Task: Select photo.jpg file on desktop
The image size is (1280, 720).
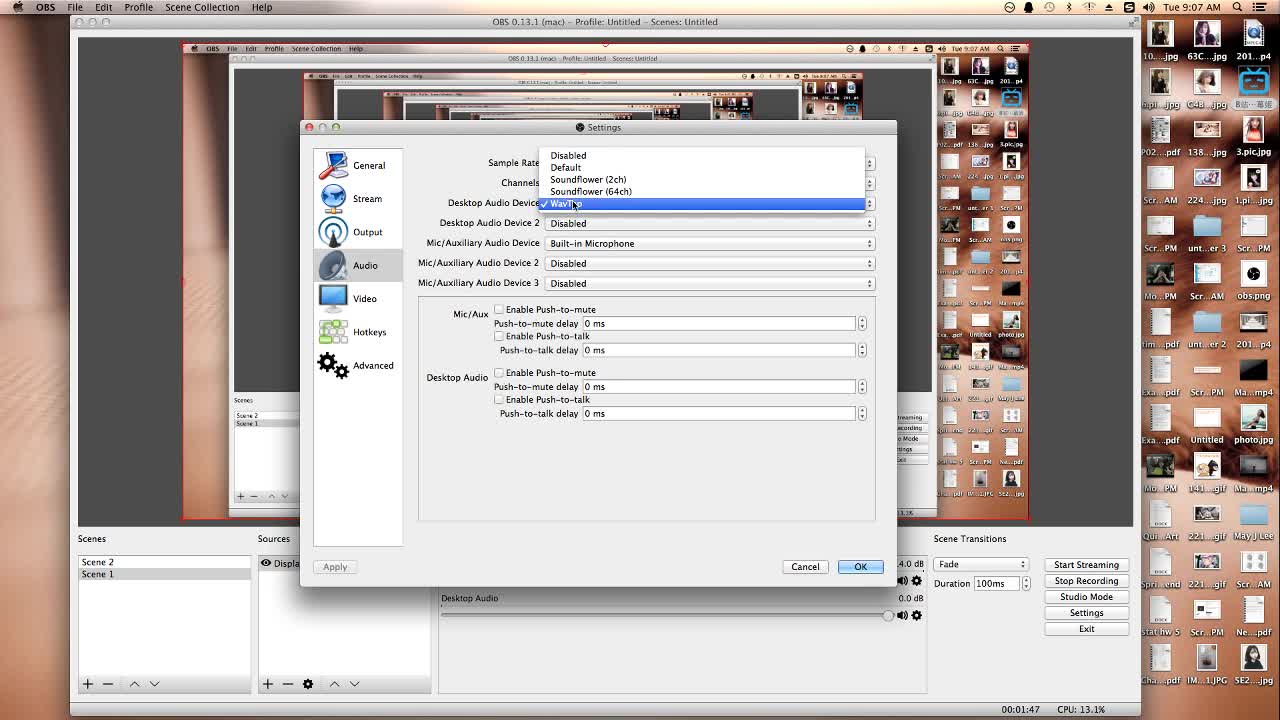Action: pyautogui.click(x=1253, y=424)
